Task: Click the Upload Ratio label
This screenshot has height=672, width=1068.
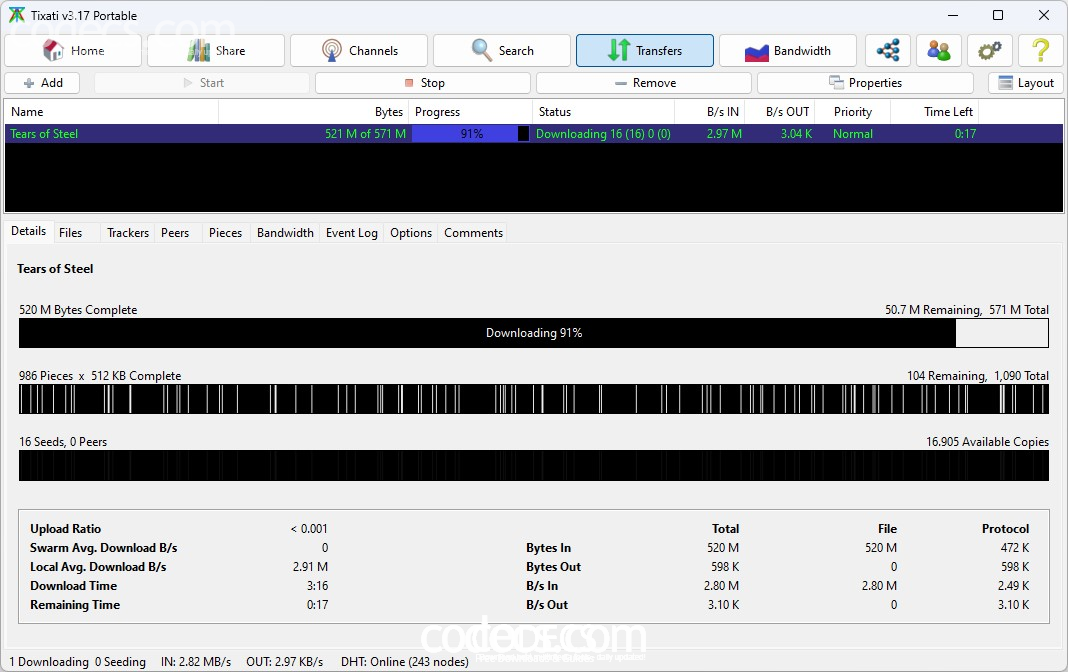Action: pos(65,529)
